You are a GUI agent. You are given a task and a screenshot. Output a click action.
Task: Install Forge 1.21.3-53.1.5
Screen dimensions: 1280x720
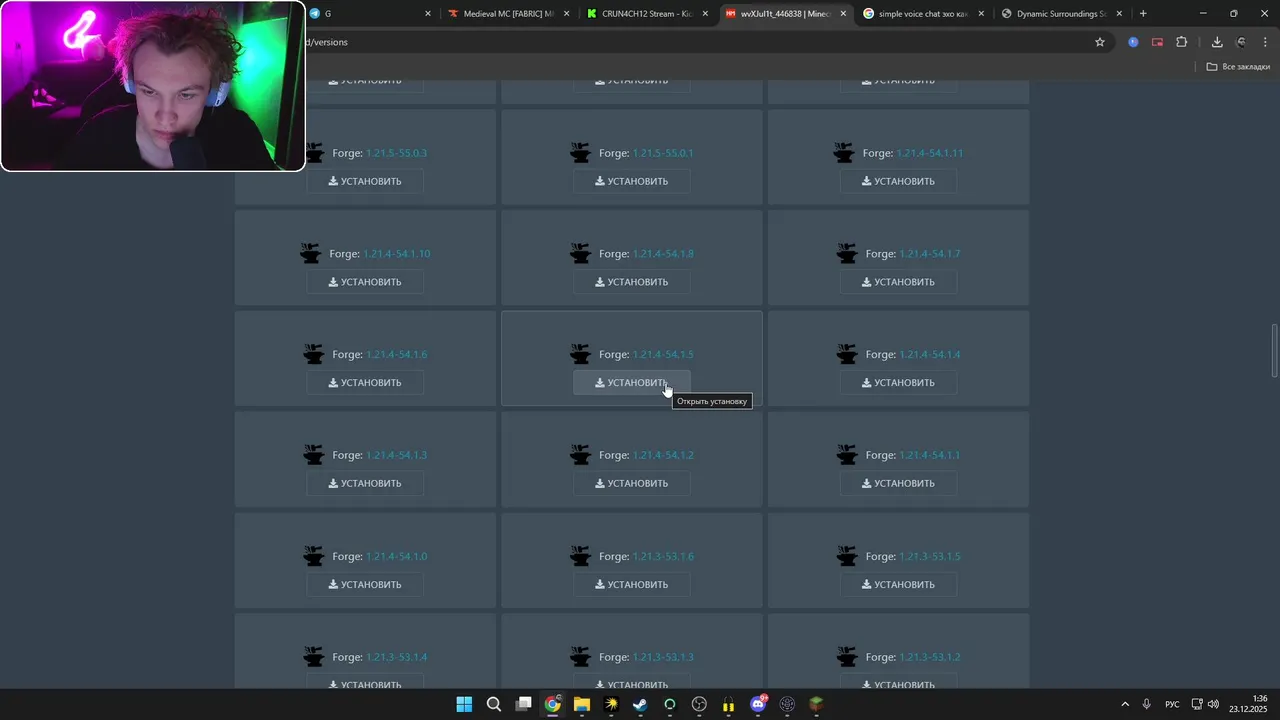(898, 584)
